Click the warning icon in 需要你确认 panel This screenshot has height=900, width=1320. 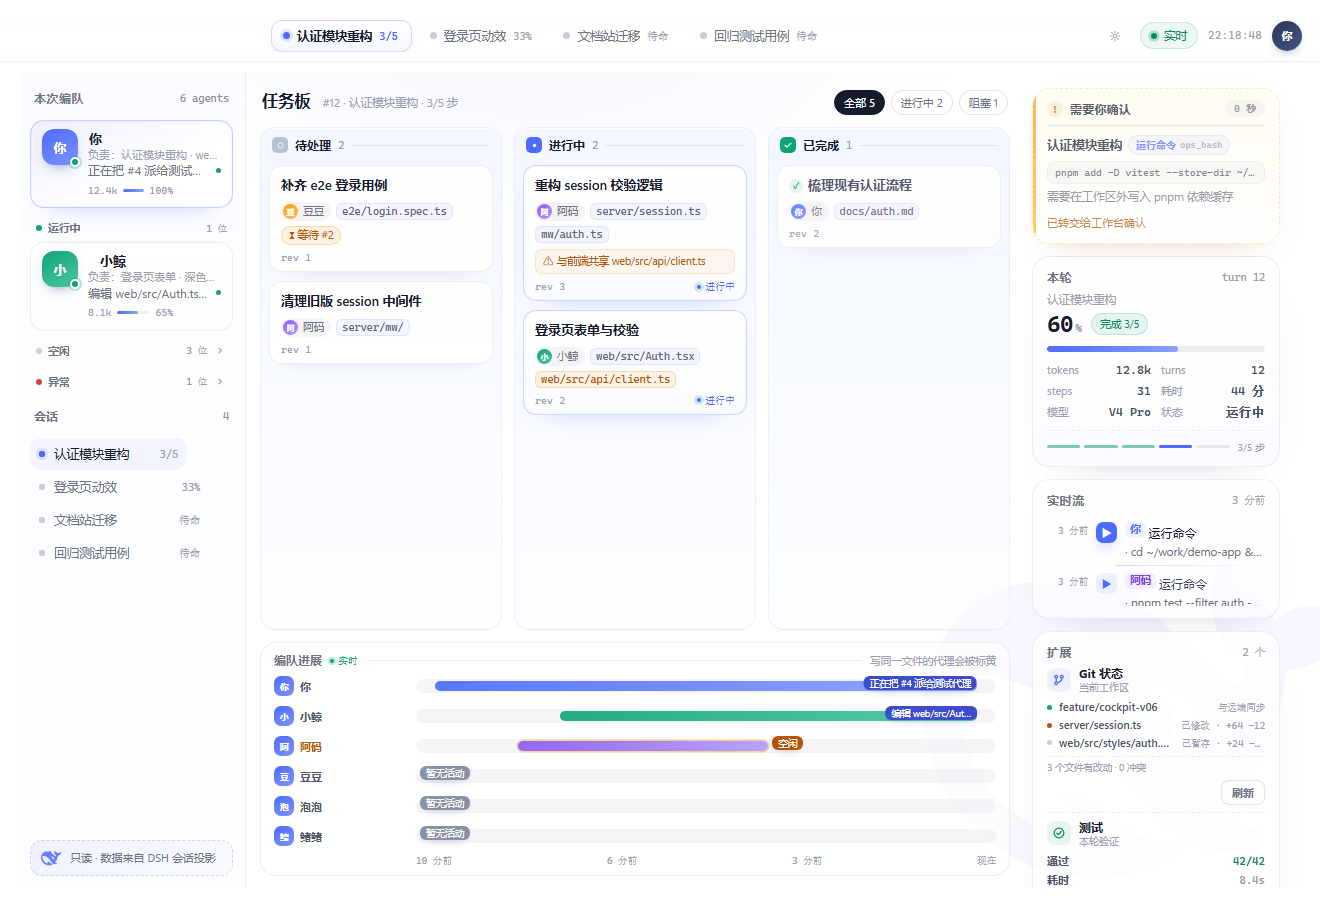[1055, 109]
